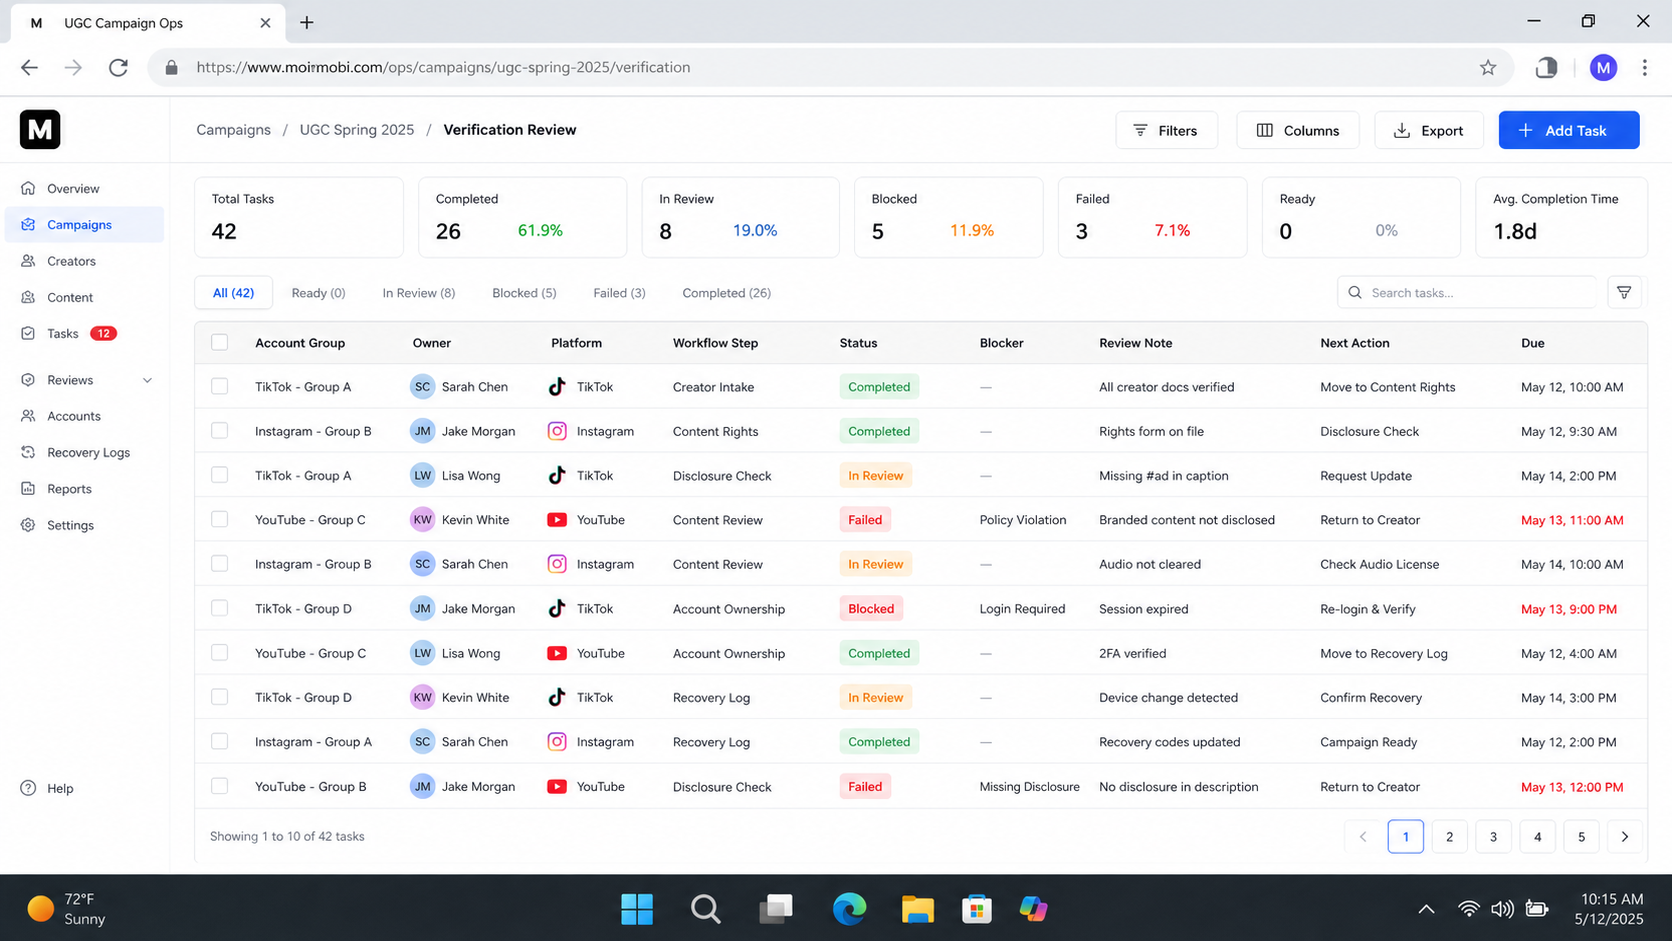Screen dimensions: 1672x941
Task: Check the Missing Disclosure row checkbox
Action: [x=219, y=786]
